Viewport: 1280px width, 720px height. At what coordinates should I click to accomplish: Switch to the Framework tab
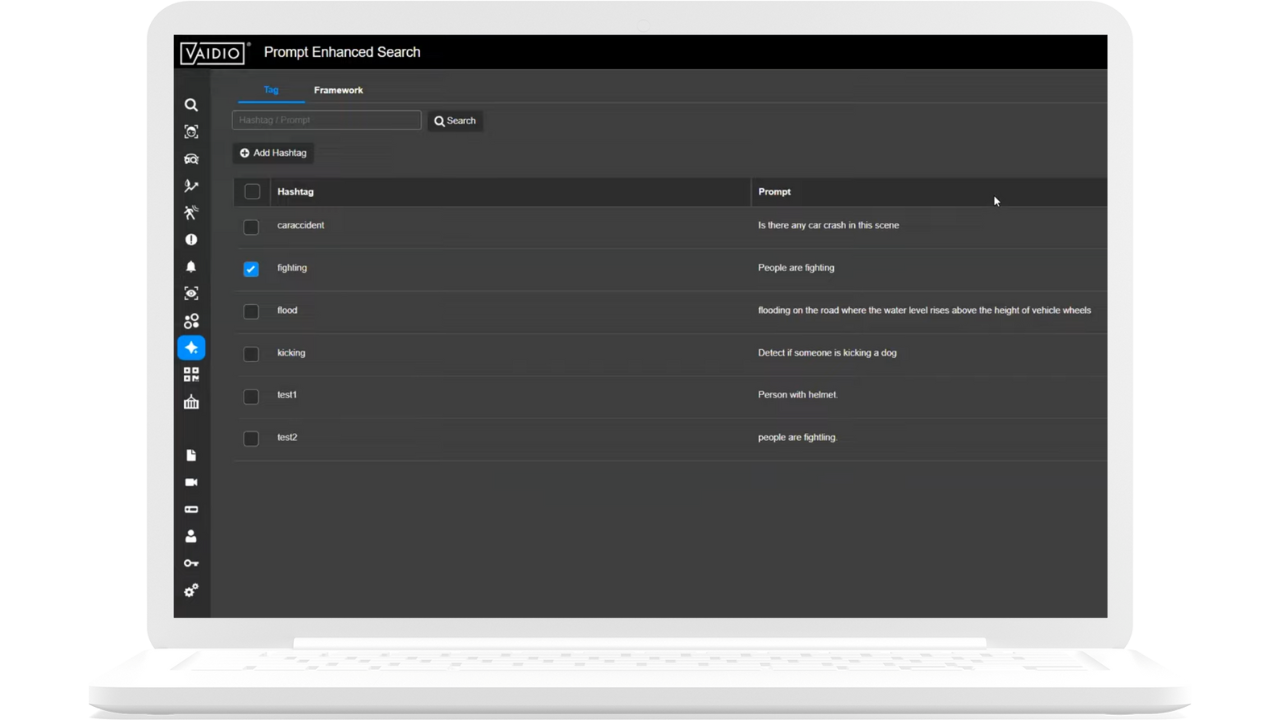click(x=338, y=90)
